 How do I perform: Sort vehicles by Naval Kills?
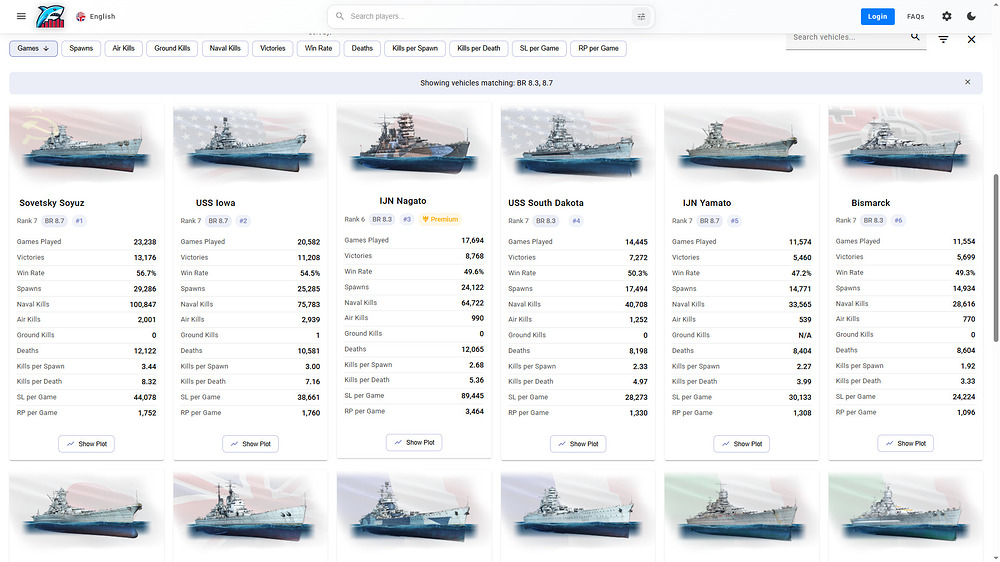[225, 48]
